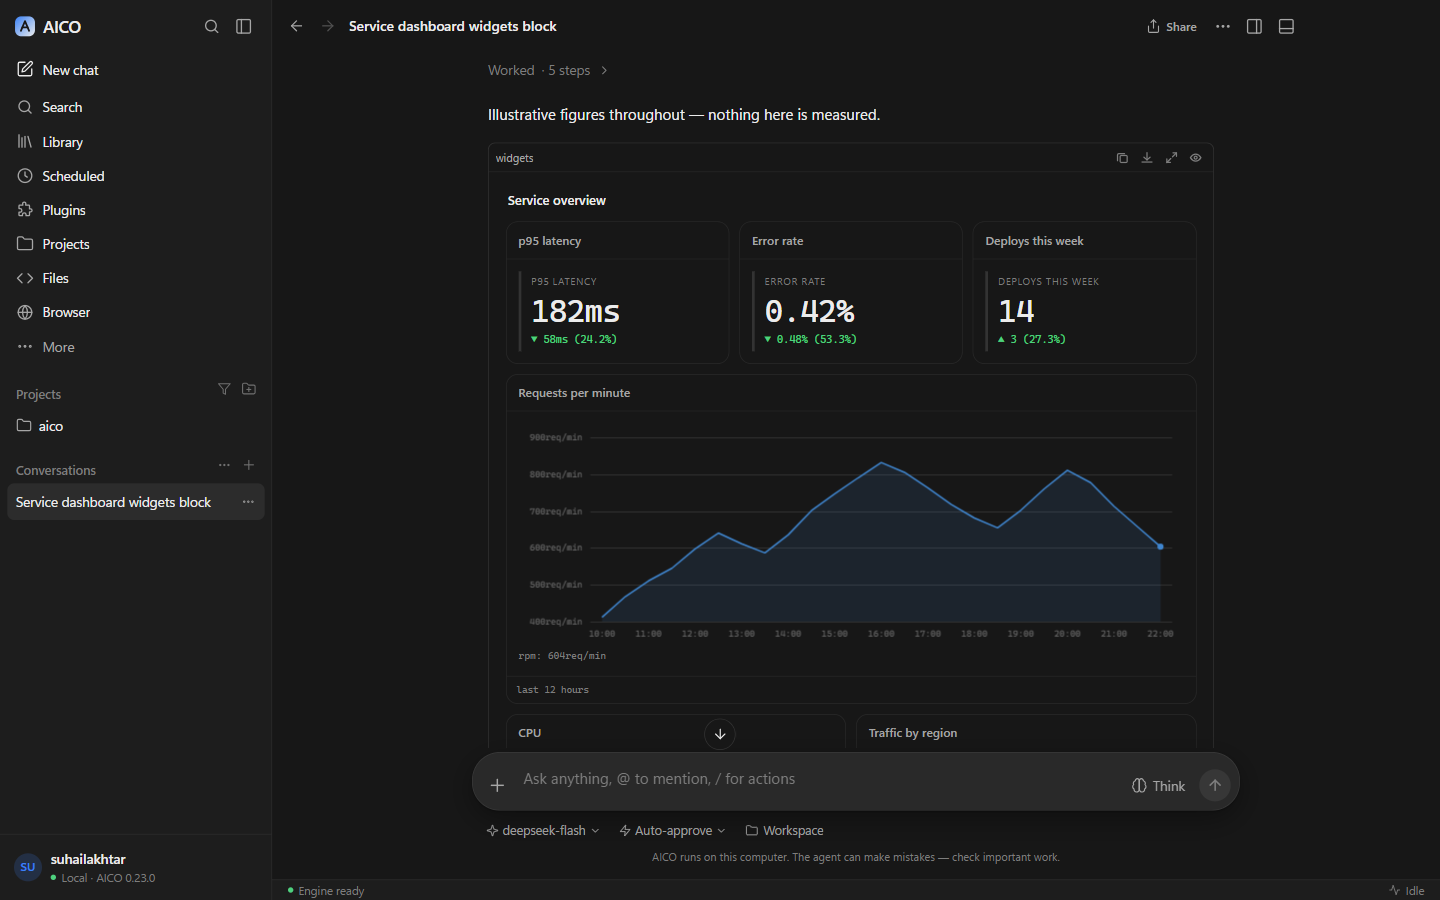Screen dimensions: 1440x900
Task: Expand the More sidebar items
Action: click(136, 347)
